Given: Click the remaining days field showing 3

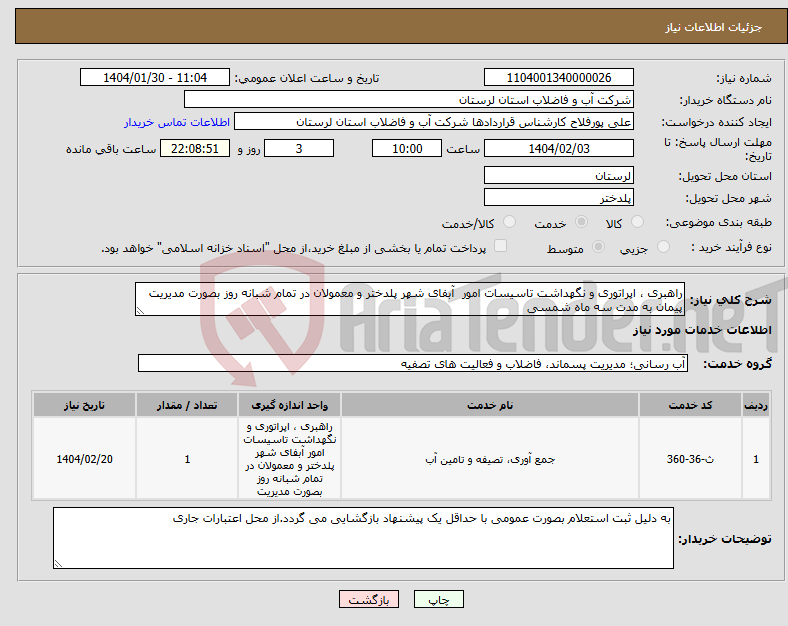Looking at the screenshot, I should (x=299, y=148).
